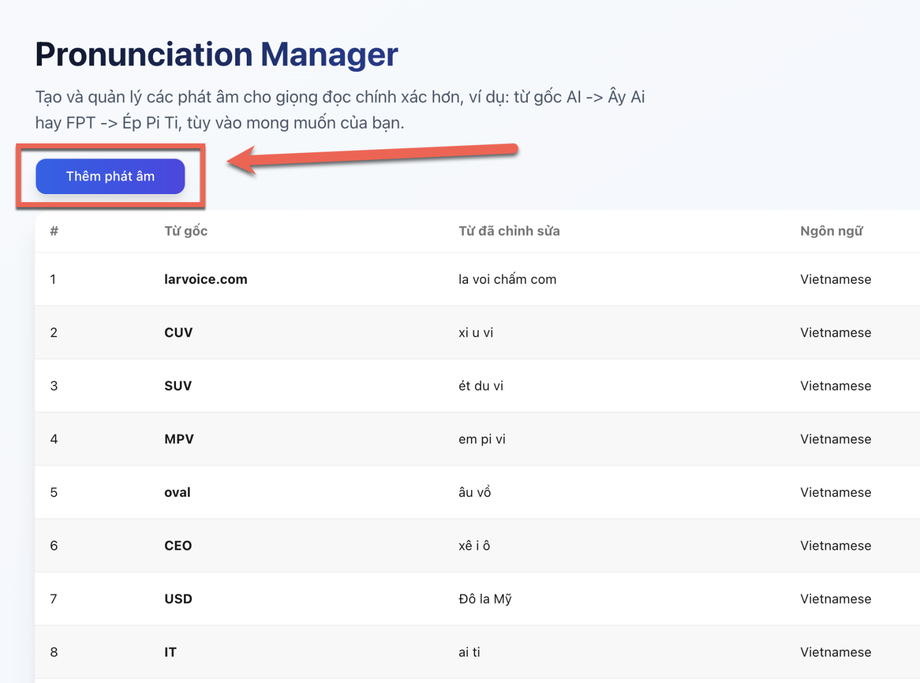Select the CUV original word
Viewport: 920px width, 683px height.
[178, 332]
